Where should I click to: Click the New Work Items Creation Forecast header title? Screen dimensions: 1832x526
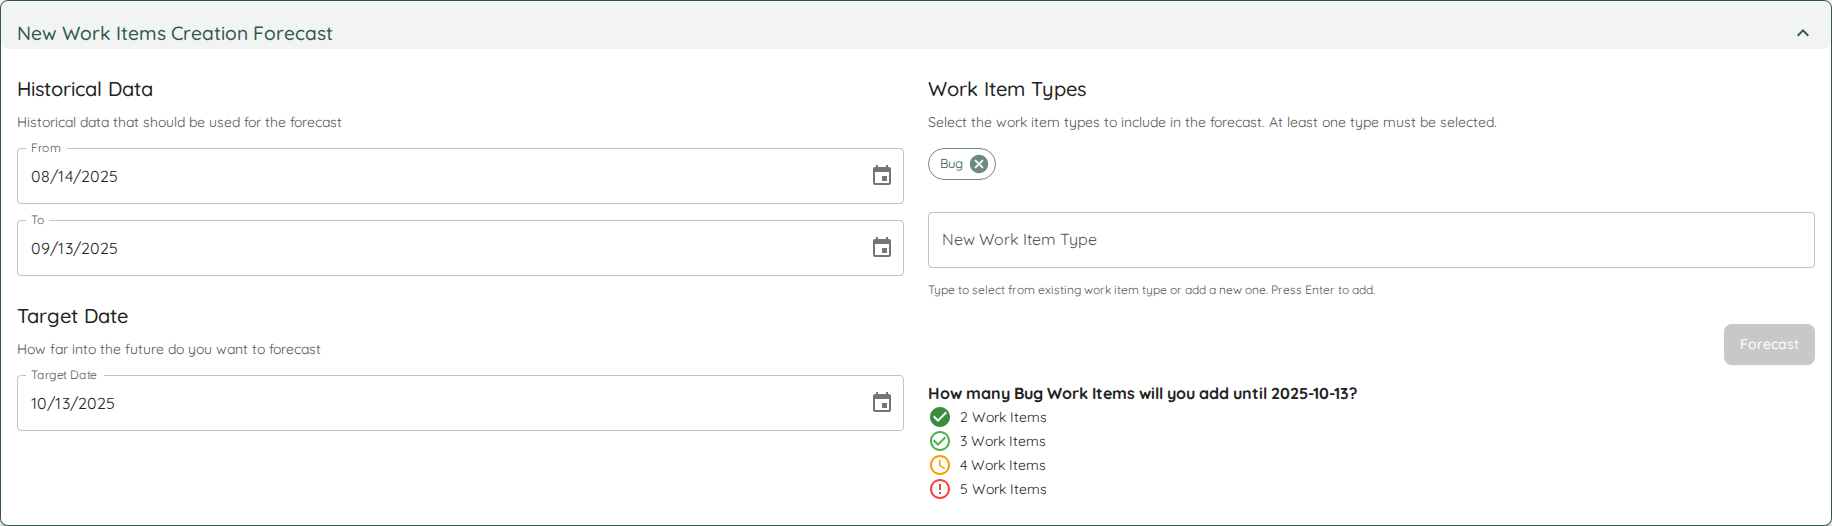pos(175,33)
